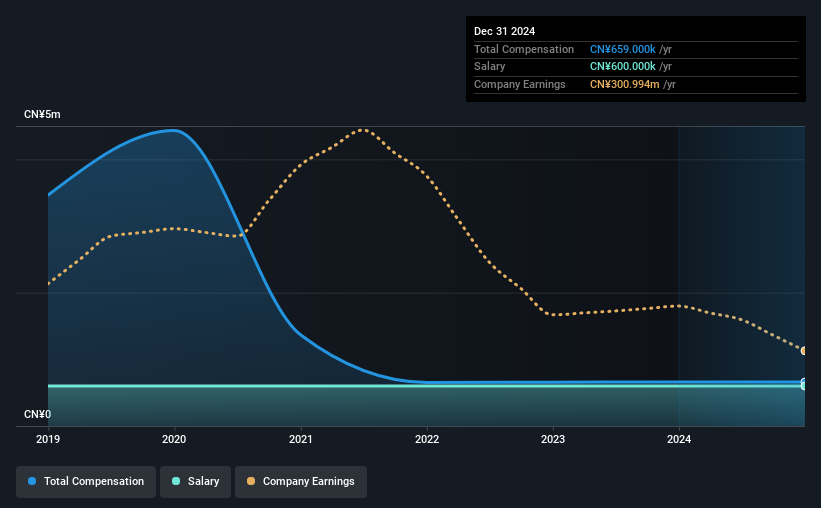
Task: Click the Total Compensation tooltip row label
Action: tap(524, 49)
